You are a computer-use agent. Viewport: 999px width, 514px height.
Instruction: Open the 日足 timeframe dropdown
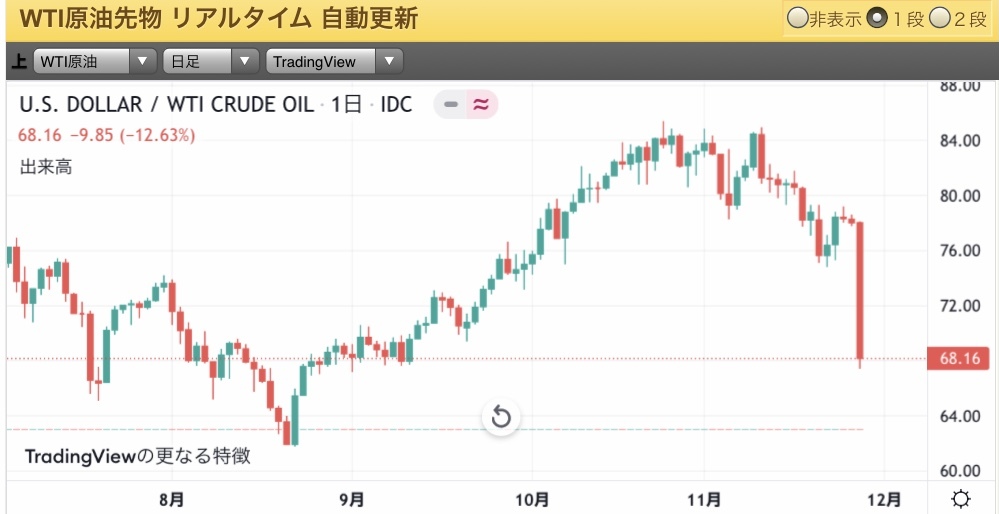[213, 62]
